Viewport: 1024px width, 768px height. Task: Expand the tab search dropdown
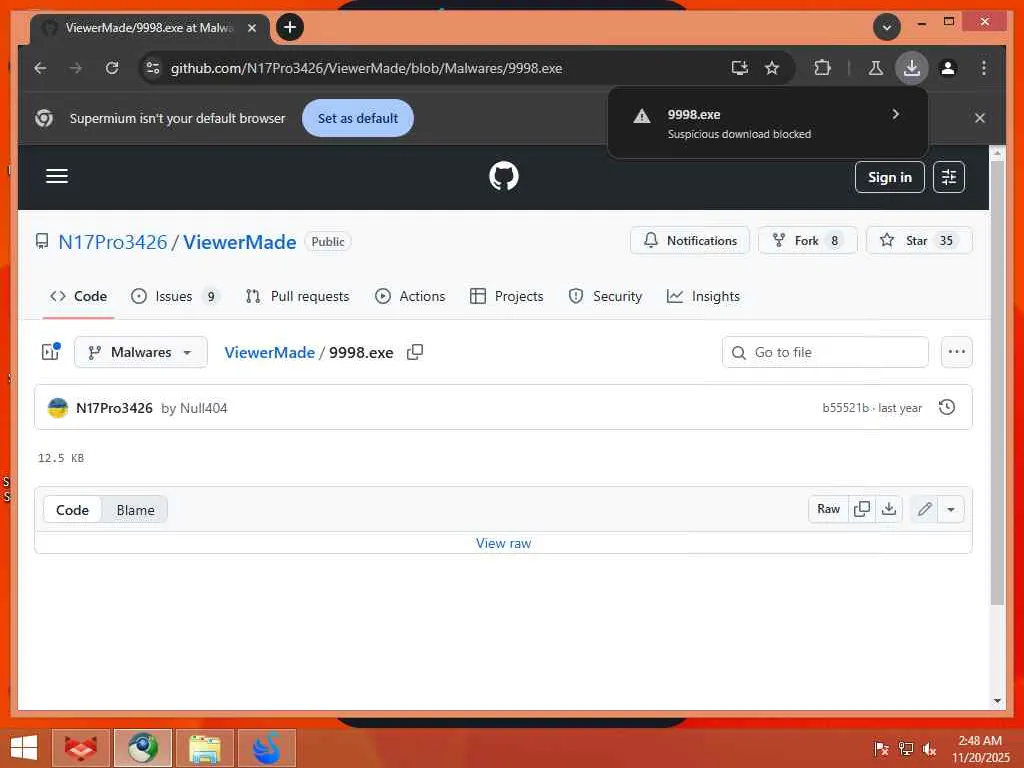(887, 27)
